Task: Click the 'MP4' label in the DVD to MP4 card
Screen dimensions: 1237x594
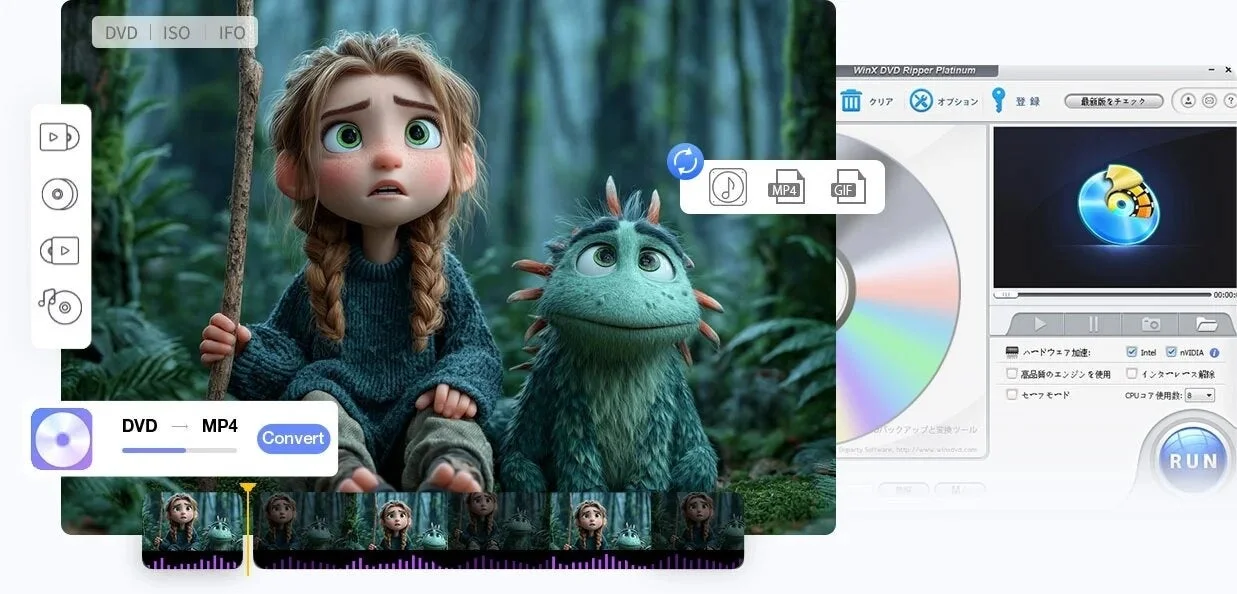Action: (x=220, y=426)
